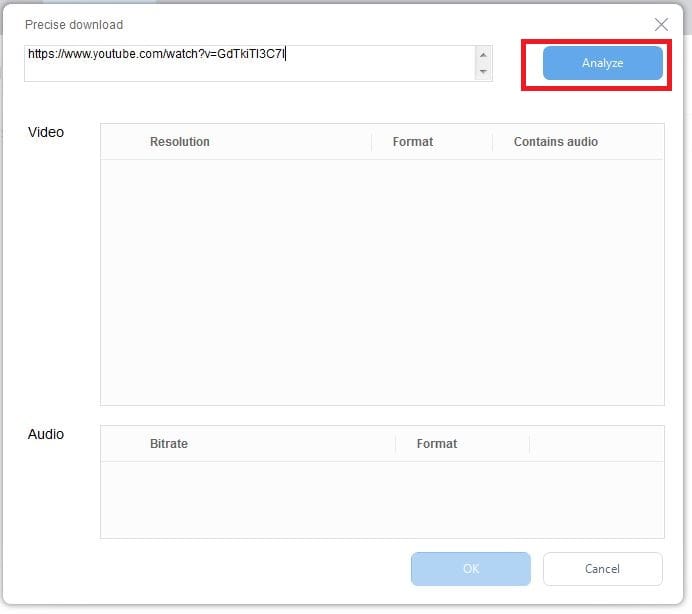This screenshot has width=692, height=614.
Task: Confirm with the OK button
Action: (470, 569)
